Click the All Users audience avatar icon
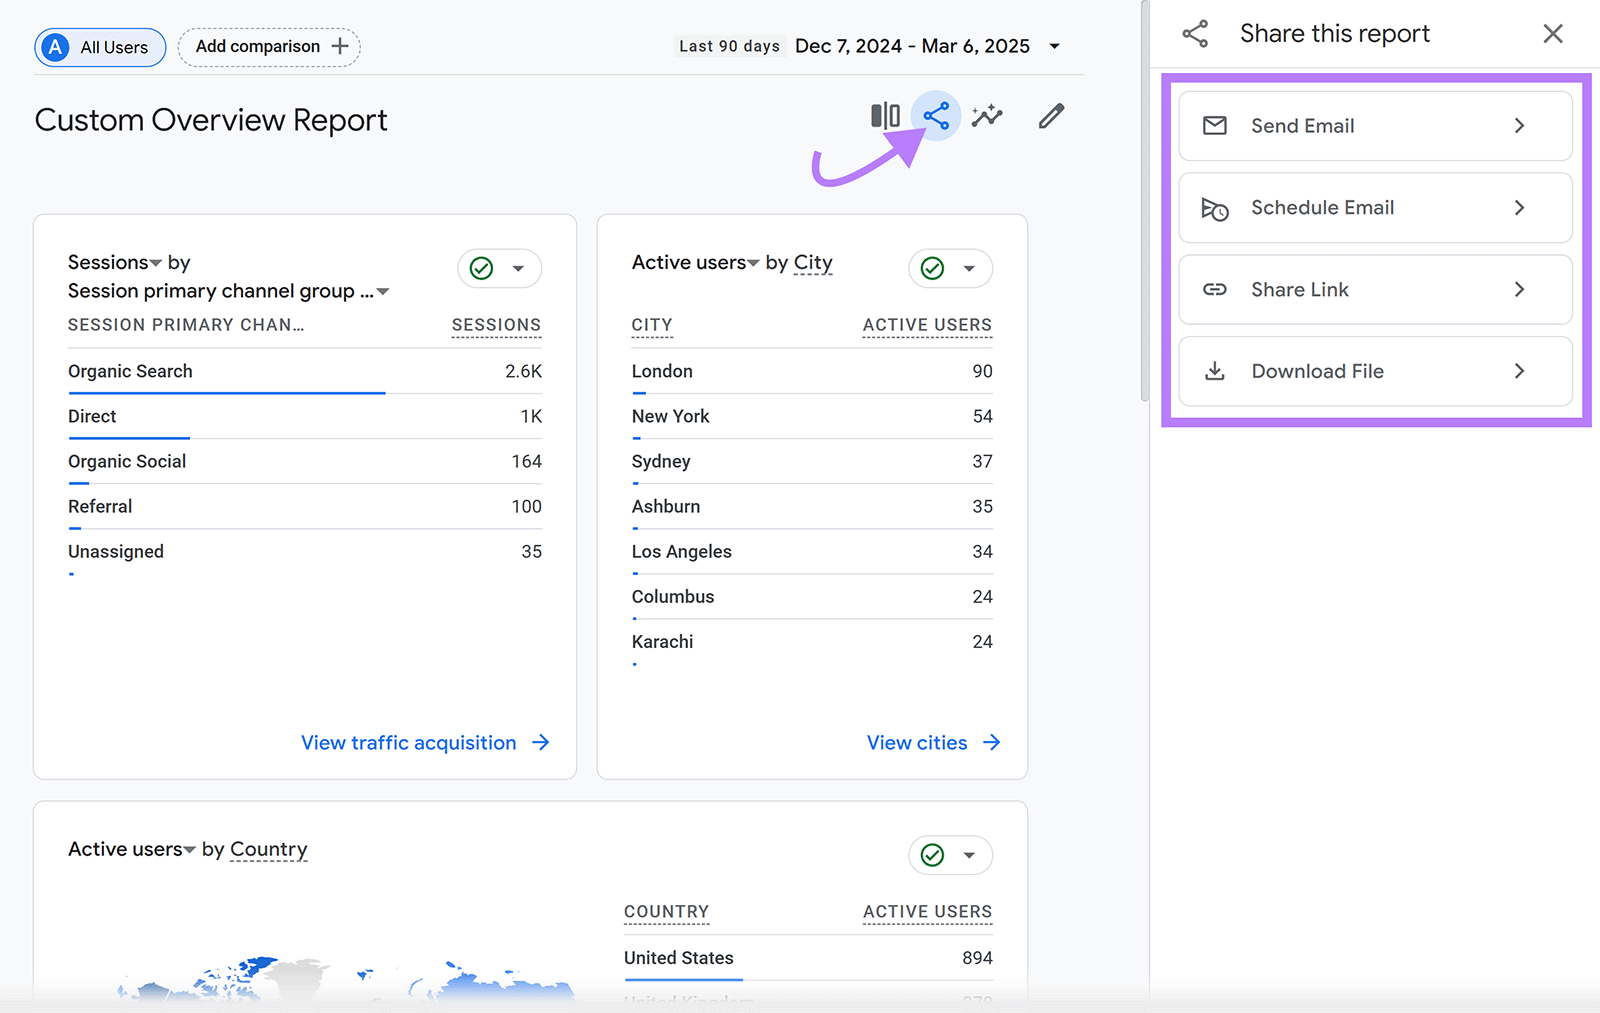Image resolution: width=1600 pixels, height=1013 pixels. [54, 47]
